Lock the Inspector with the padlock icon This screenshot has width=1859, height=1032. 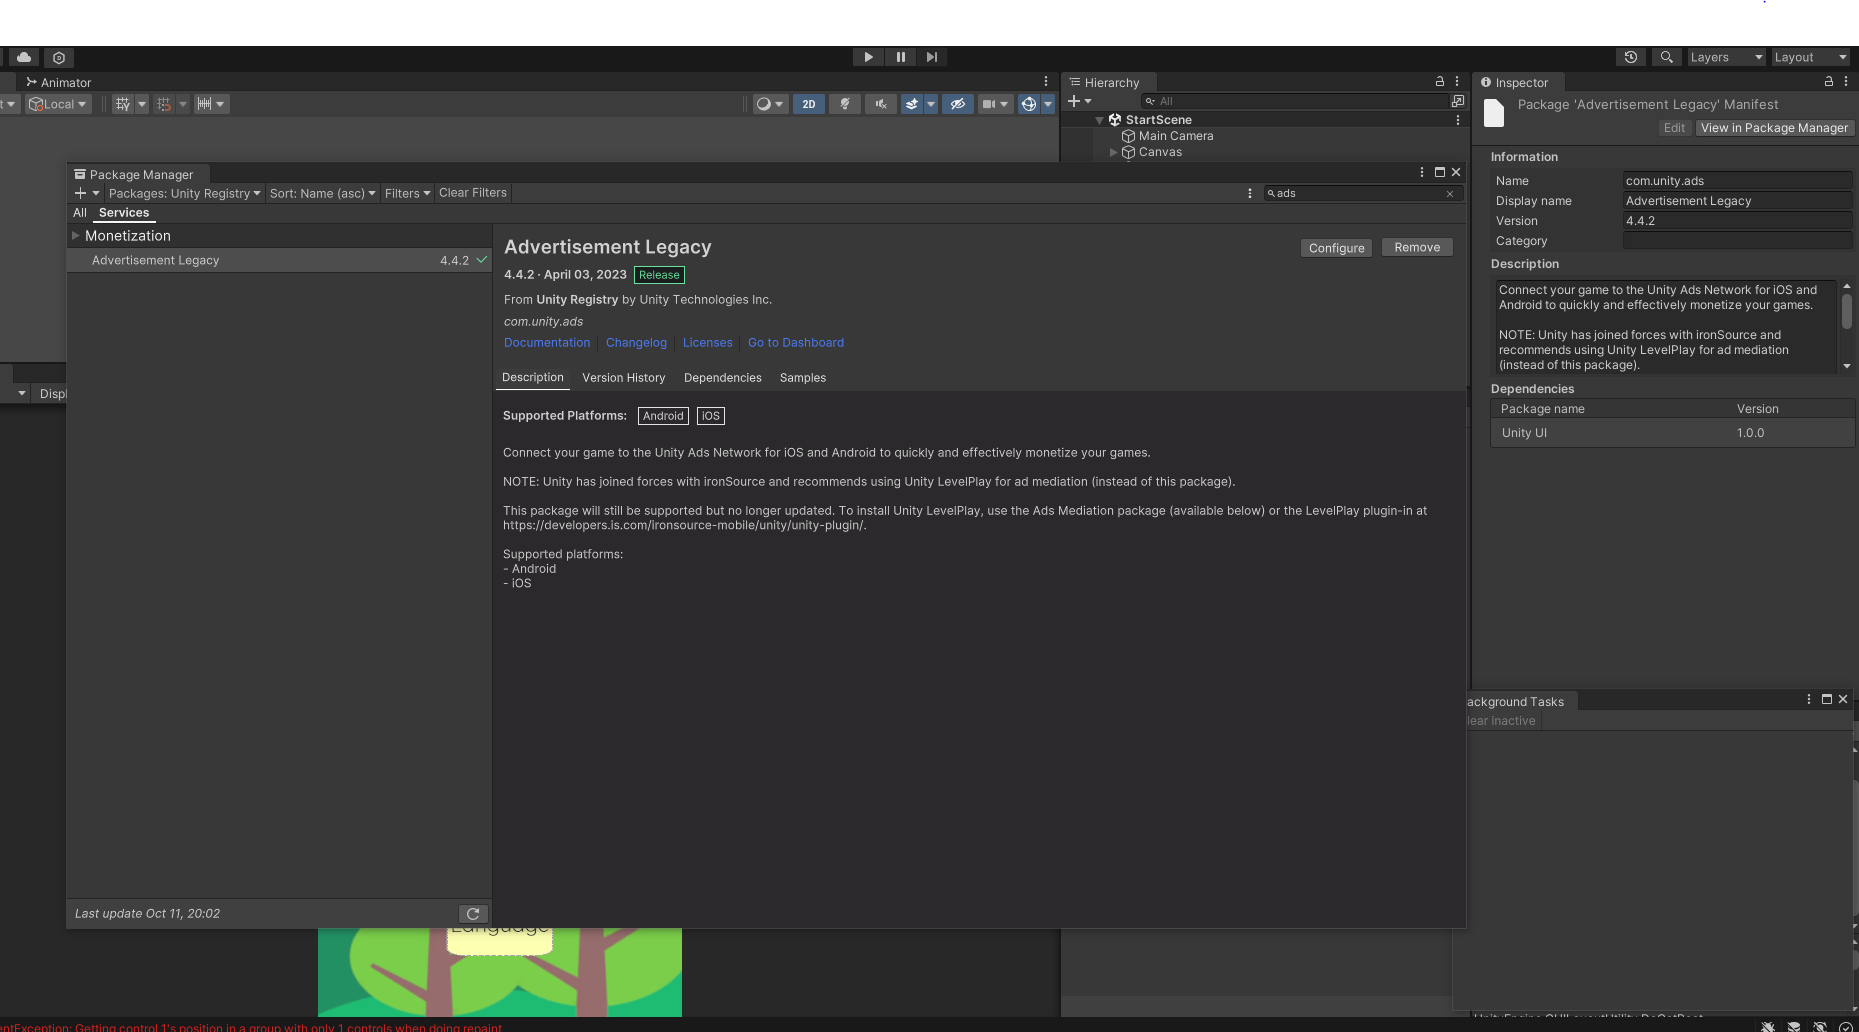click(1829, 82)
